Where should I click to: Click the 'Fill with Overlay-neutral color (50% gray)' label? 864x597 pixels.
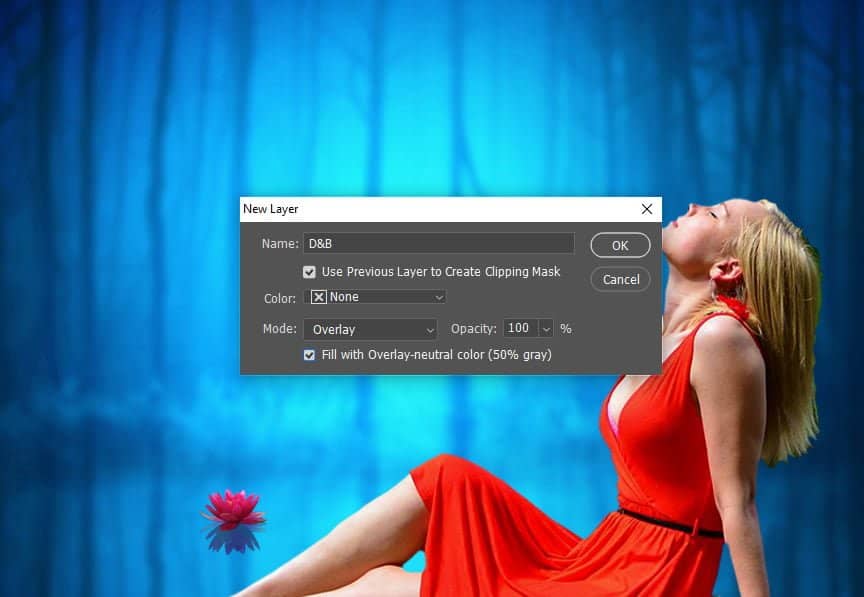click(x=436, y=355)
